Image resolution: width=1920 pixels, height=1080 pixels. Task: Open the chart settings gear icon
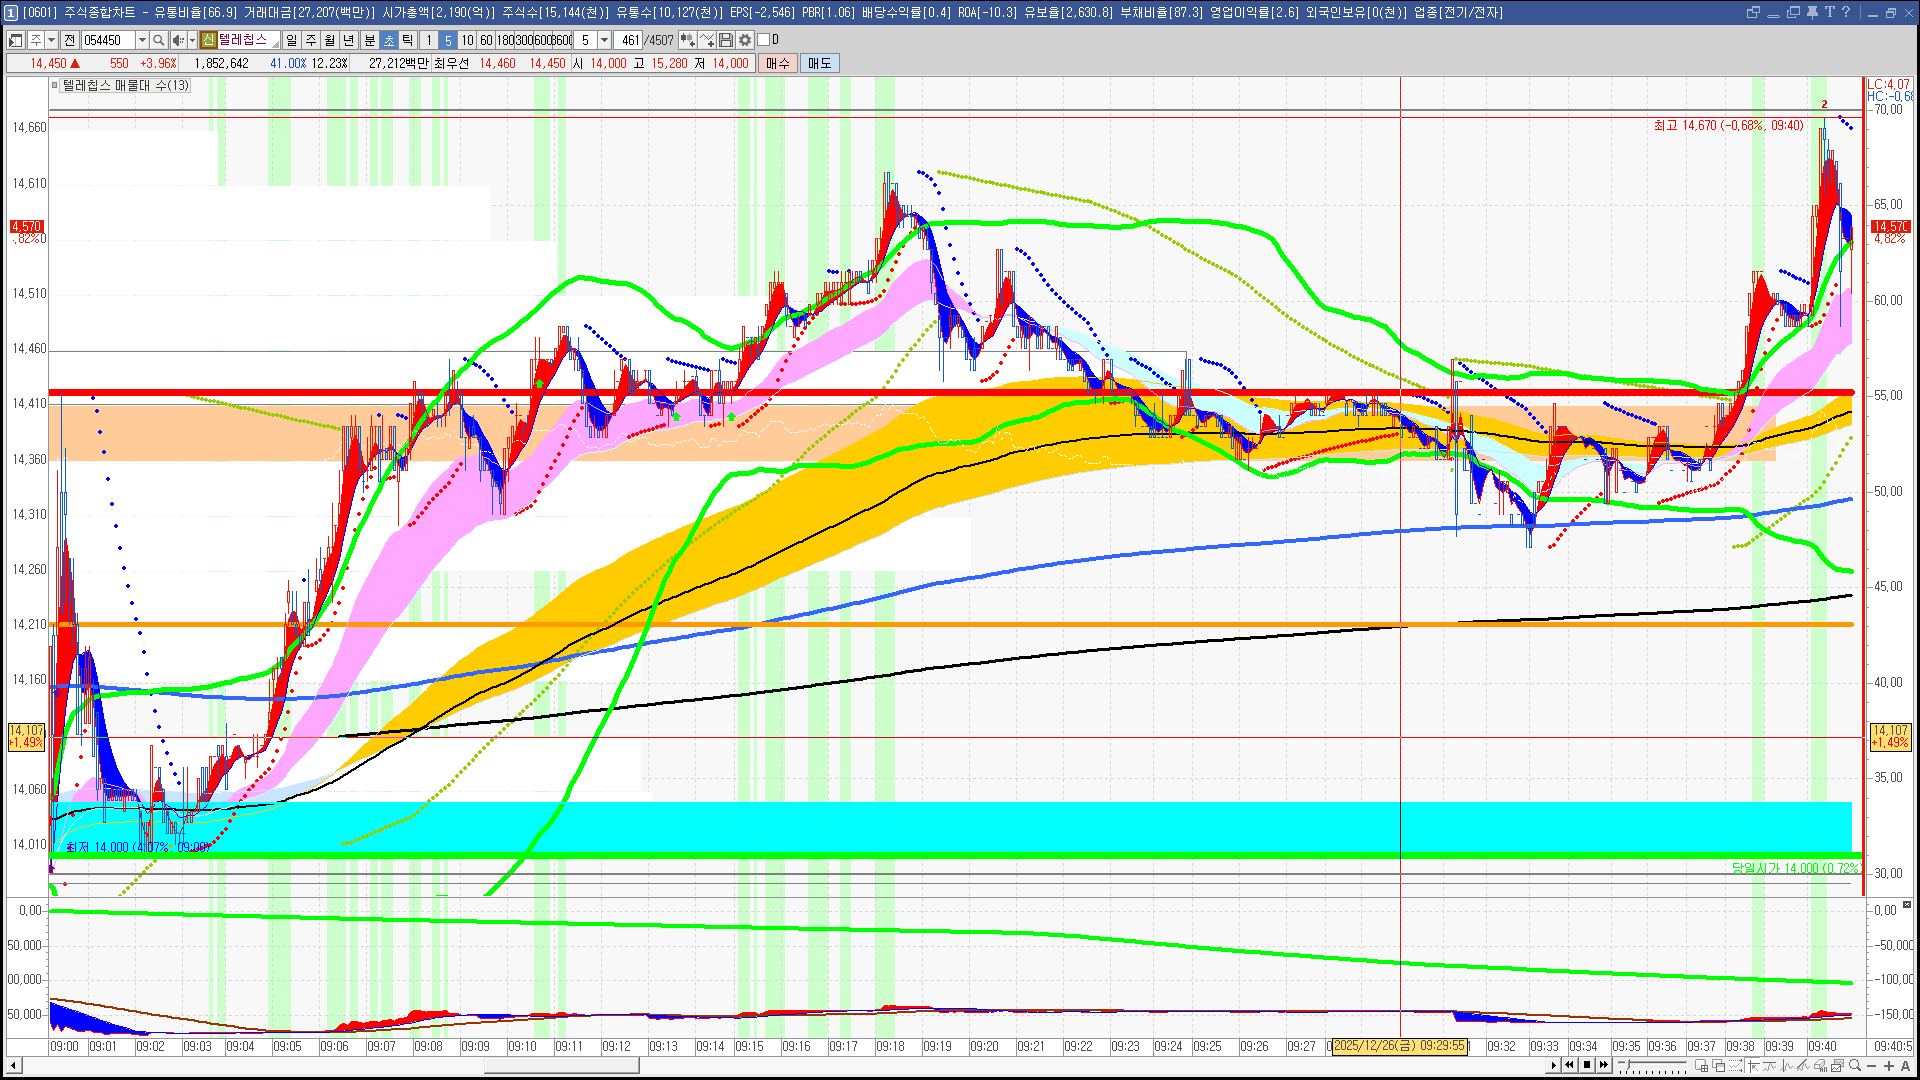point(745,40)
